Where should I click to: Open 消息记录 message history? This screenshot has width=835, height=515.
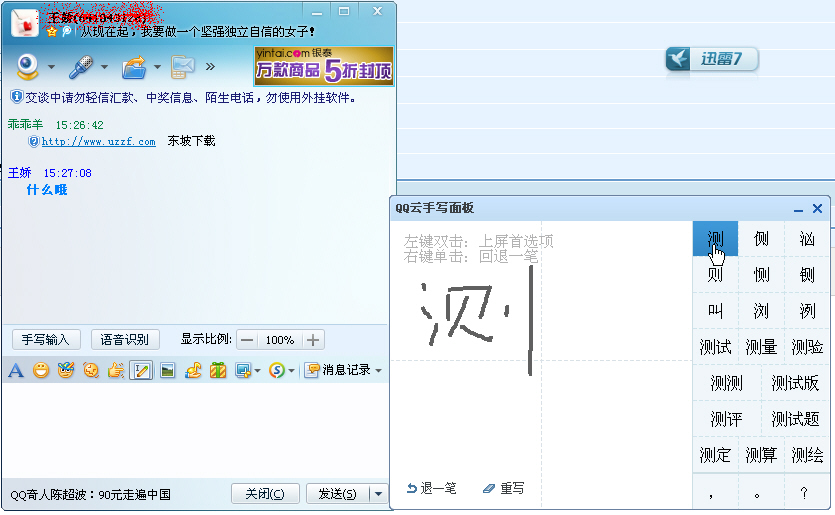(x=338, y=370)
